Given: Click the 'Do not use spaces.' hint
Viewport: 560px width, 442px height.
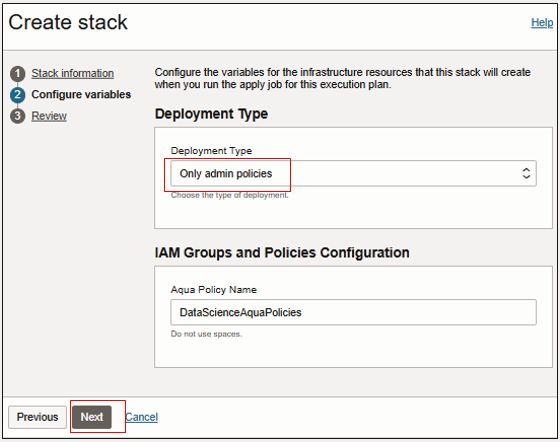Looking at the screenshot, I should [206, 334].
